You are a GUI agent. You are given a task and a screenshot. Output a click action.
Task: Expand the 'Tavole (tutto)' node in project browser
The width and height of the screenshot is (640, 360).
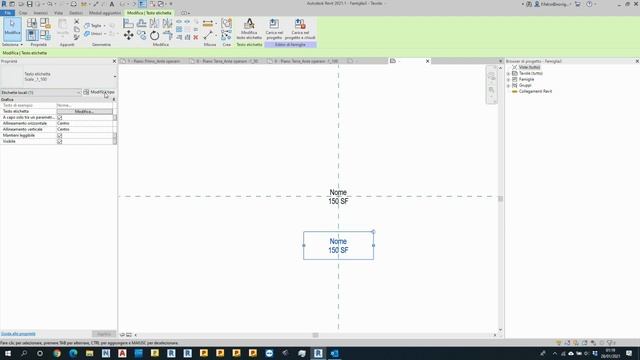click(509, 73)
